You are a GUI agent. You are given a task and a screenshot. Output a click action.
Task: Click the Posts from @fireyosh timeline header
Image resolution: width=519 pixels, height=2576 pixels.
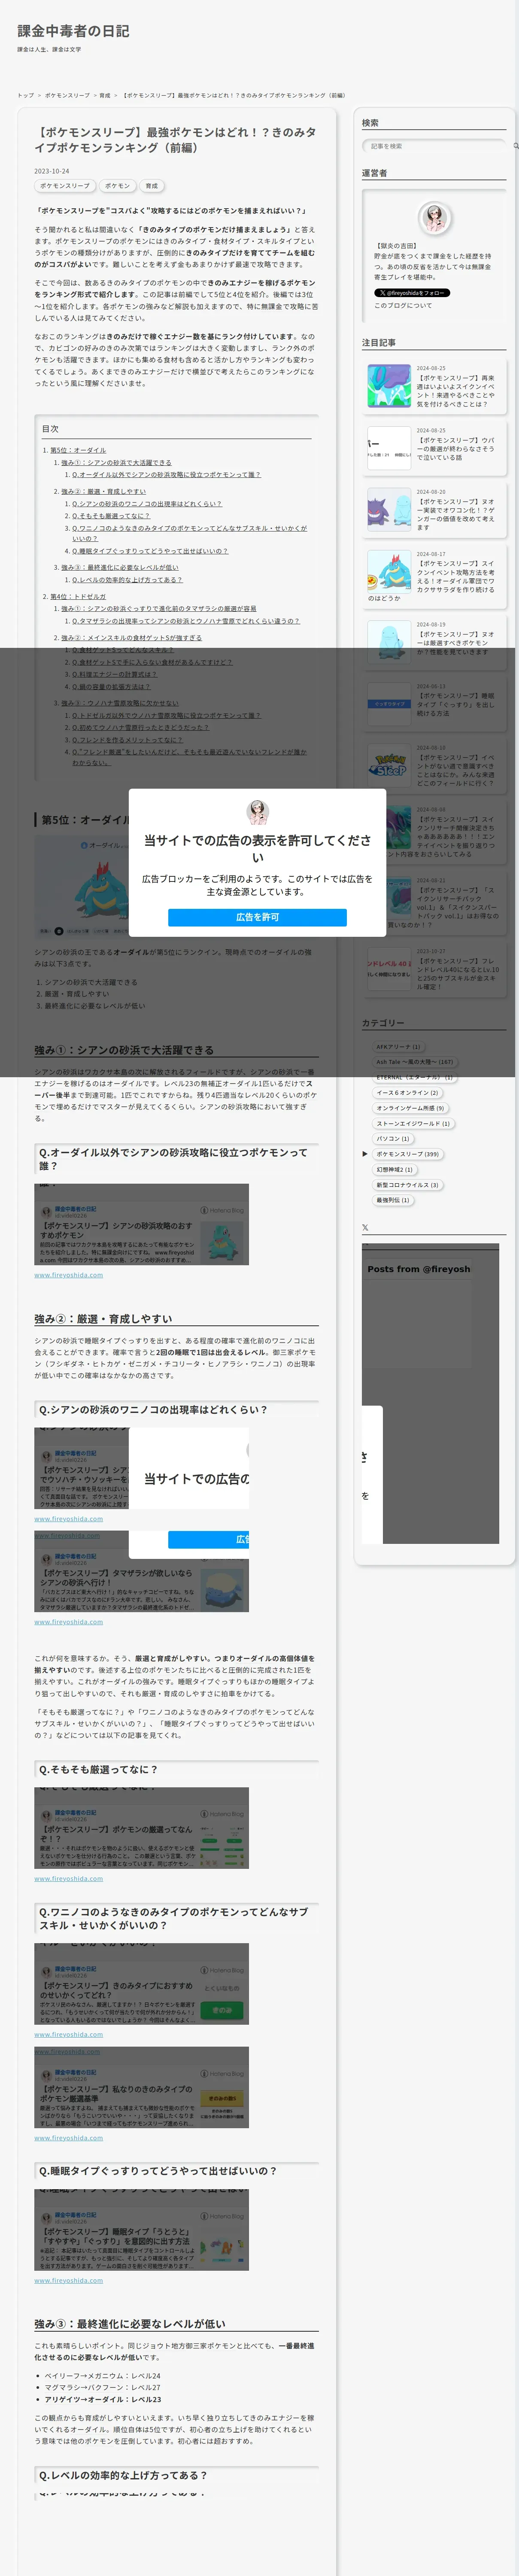pyautogui.click(x=418, y=1269)
